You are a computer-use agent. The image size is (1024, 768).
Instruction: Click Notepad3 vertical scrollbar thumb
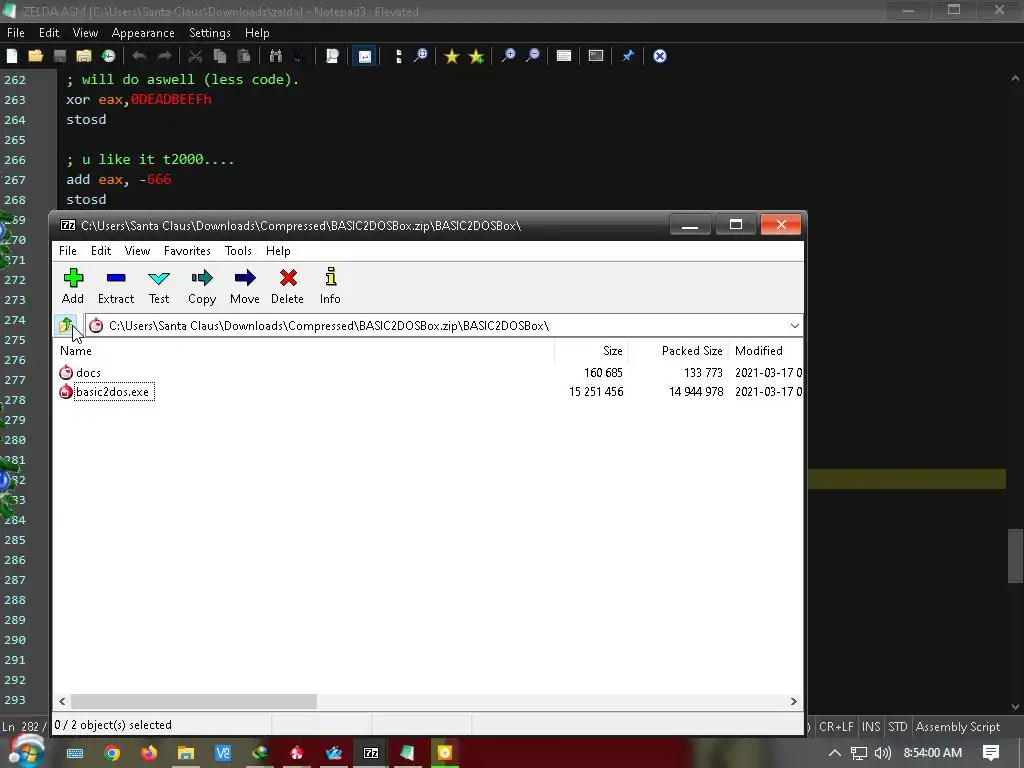pyautogui.click(x=1015, y=555)
